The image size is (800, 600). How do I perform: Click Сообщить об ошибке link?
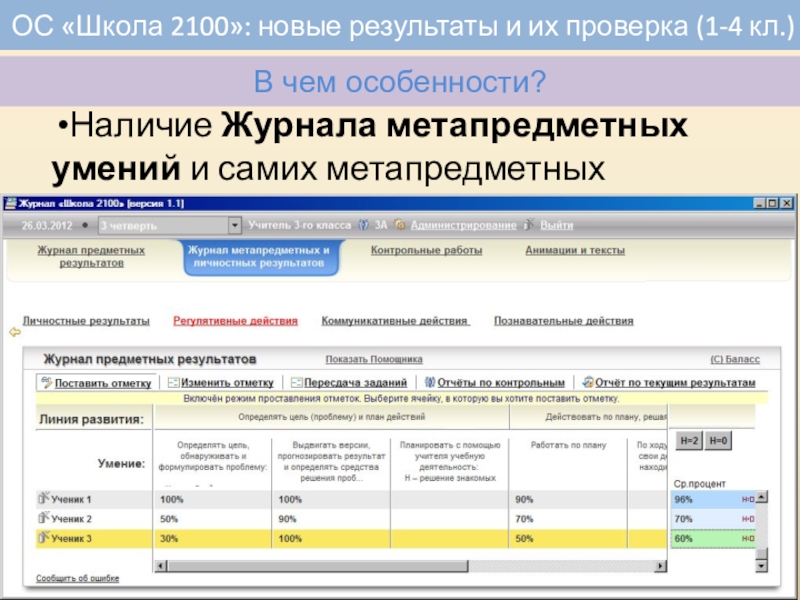point(78,578)
